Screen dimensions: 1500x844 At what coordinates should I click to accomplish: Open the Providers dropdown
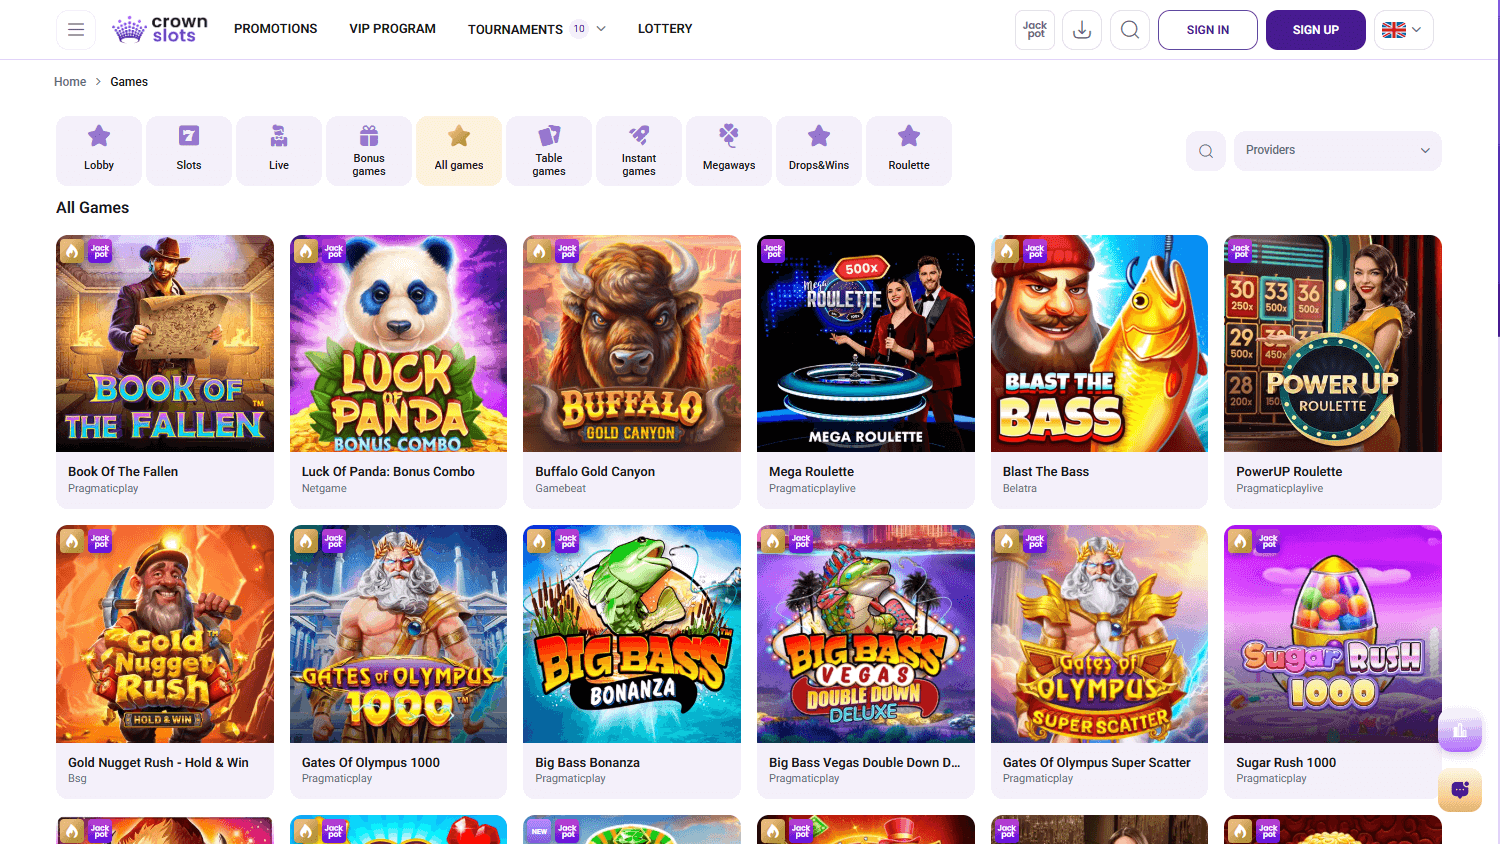(1337, 150)
